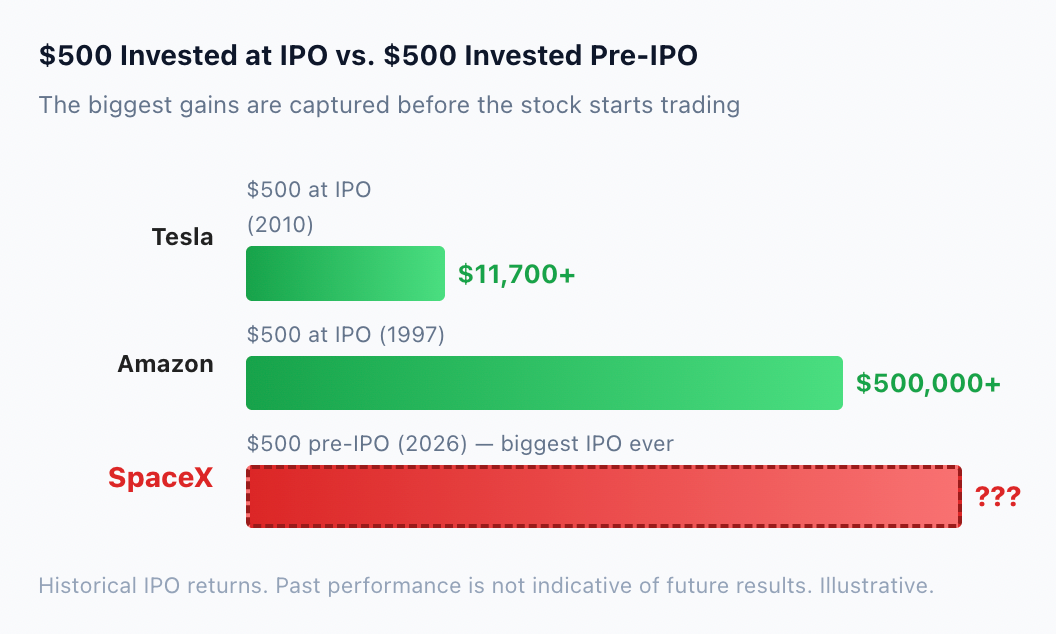Screen dimensions: 1056x634
Task: Click the 'biggest IPO ever' text
Action: pos(587,443)
